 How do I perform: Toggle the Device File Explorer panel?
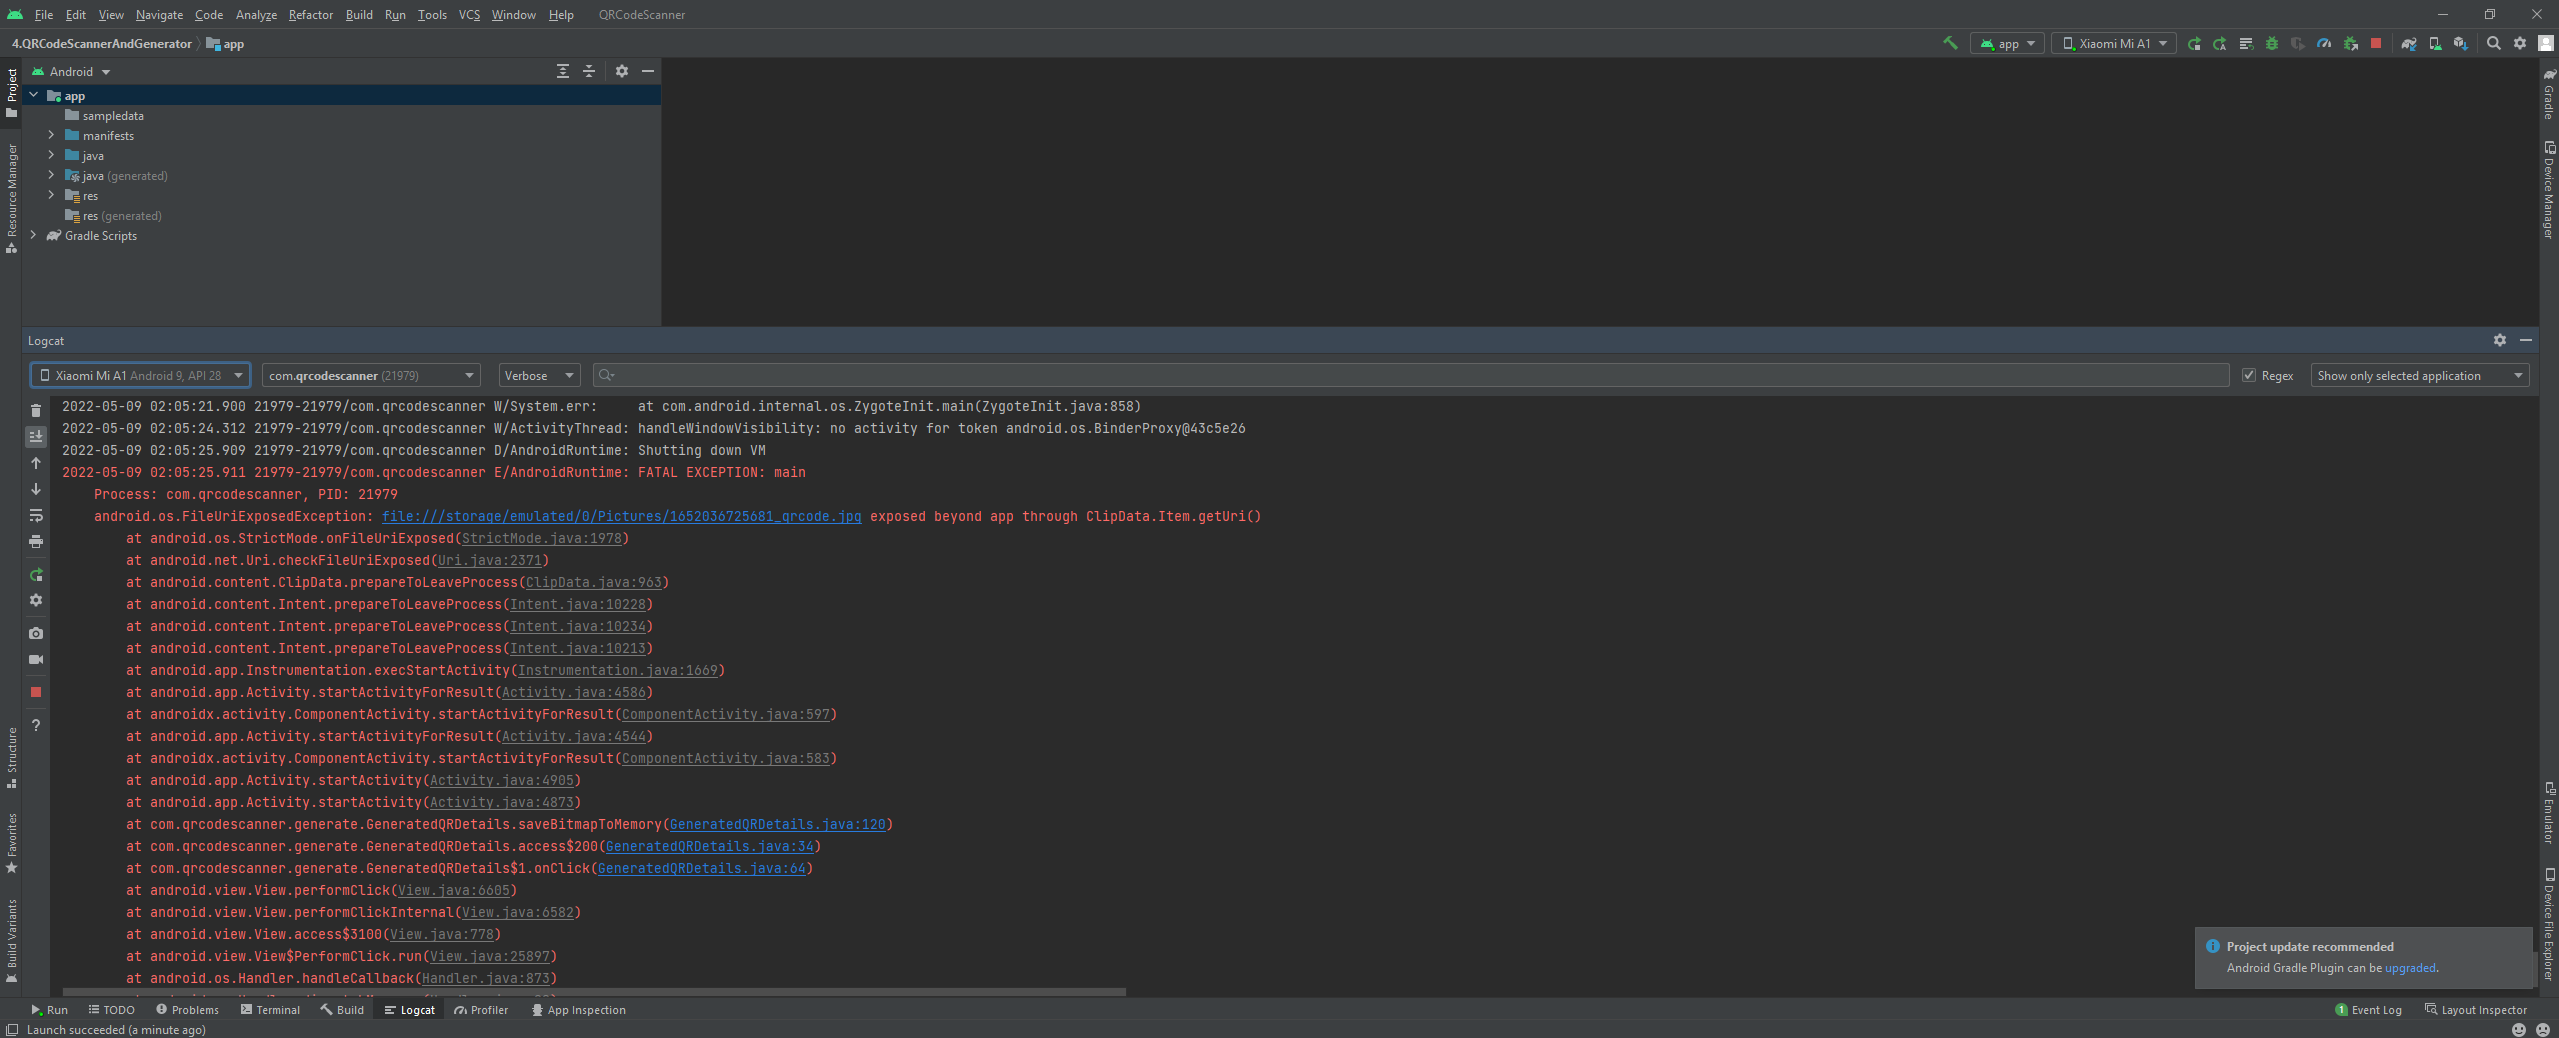[x=2549, y=923]
